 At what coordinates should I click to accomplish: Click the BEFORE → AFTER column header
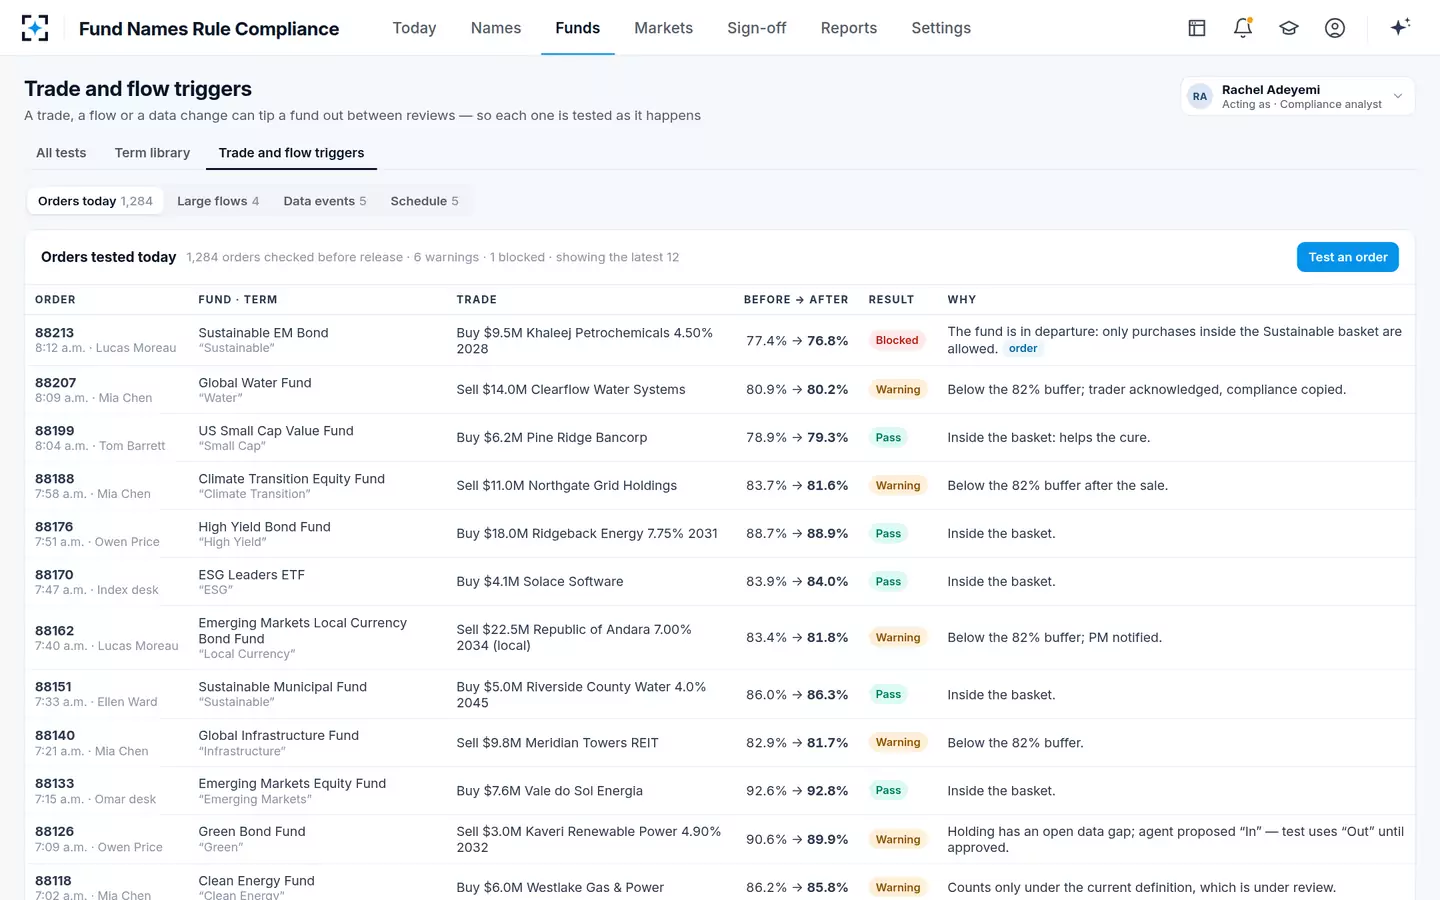(796, 300)
